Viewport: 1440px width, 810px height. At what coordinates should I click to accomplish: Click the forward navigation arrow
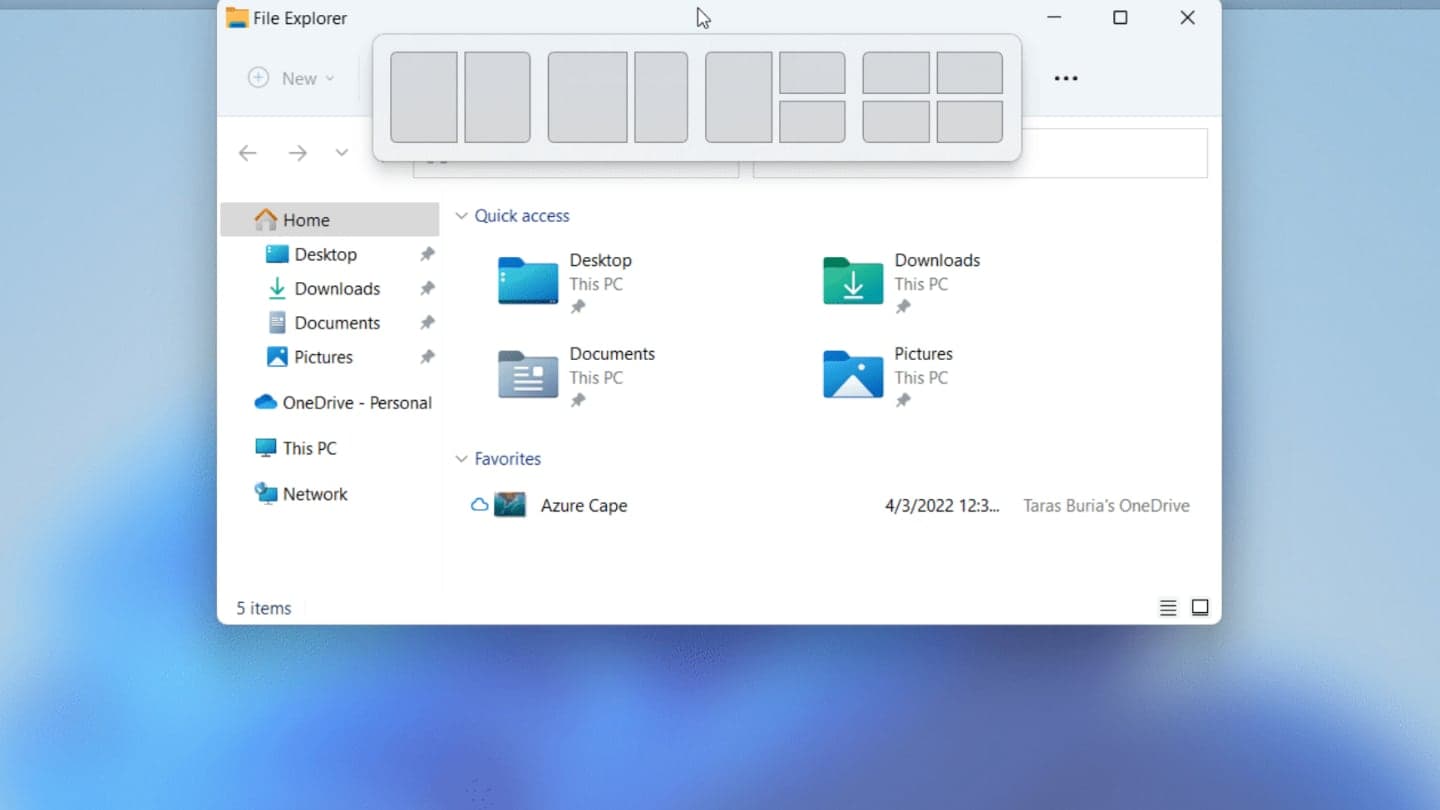pyautogui.click(x=297, y=153)
